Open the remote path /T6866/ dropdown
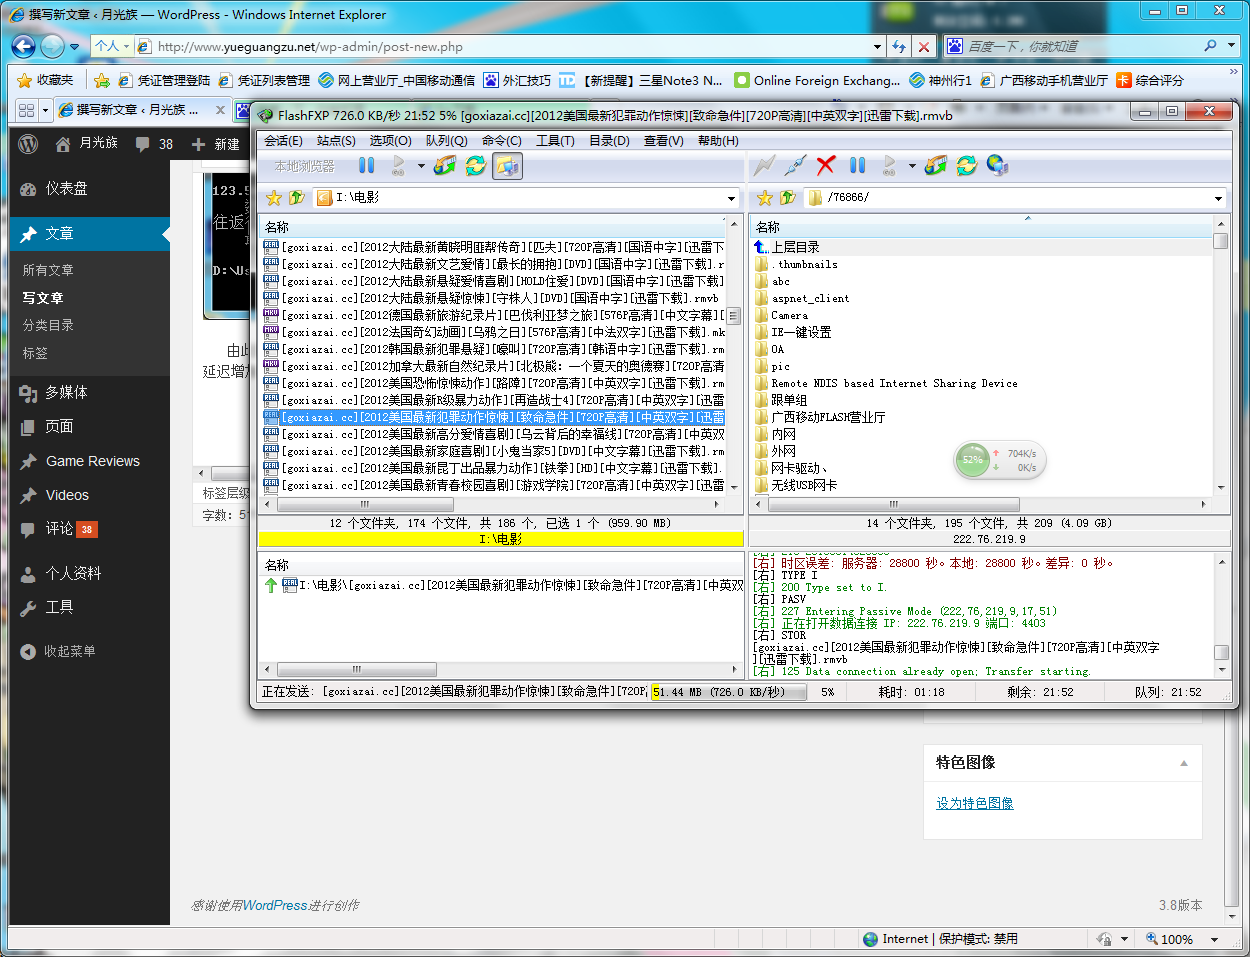Image resolution: width=1250 pixels, height=957 pixels. point(1218,198)
